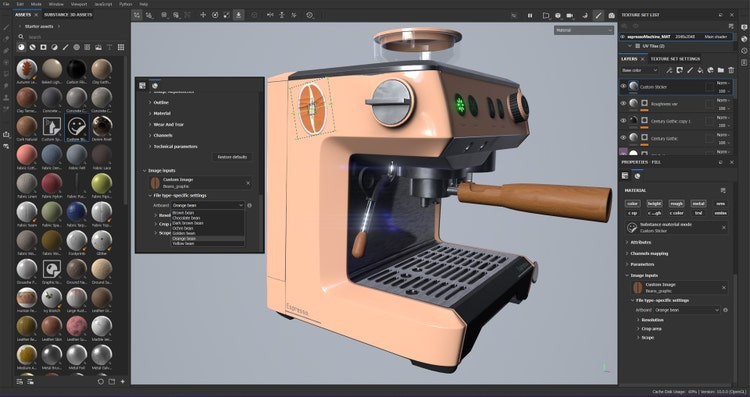This screenshot has height=397, width=750.
Task: Click the grid view icon in Assets filters
Action: 121,47
